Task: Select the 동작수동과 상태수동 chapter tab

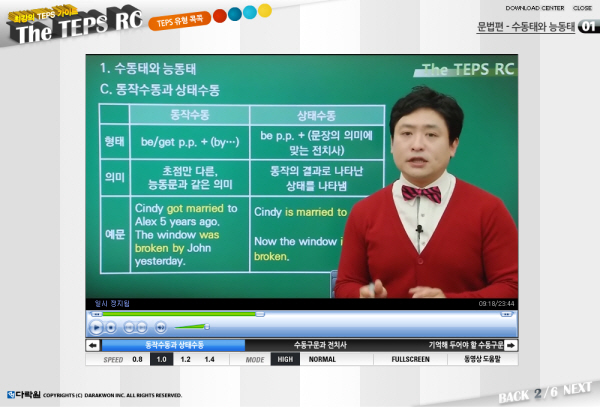Action: coord(174,345)
